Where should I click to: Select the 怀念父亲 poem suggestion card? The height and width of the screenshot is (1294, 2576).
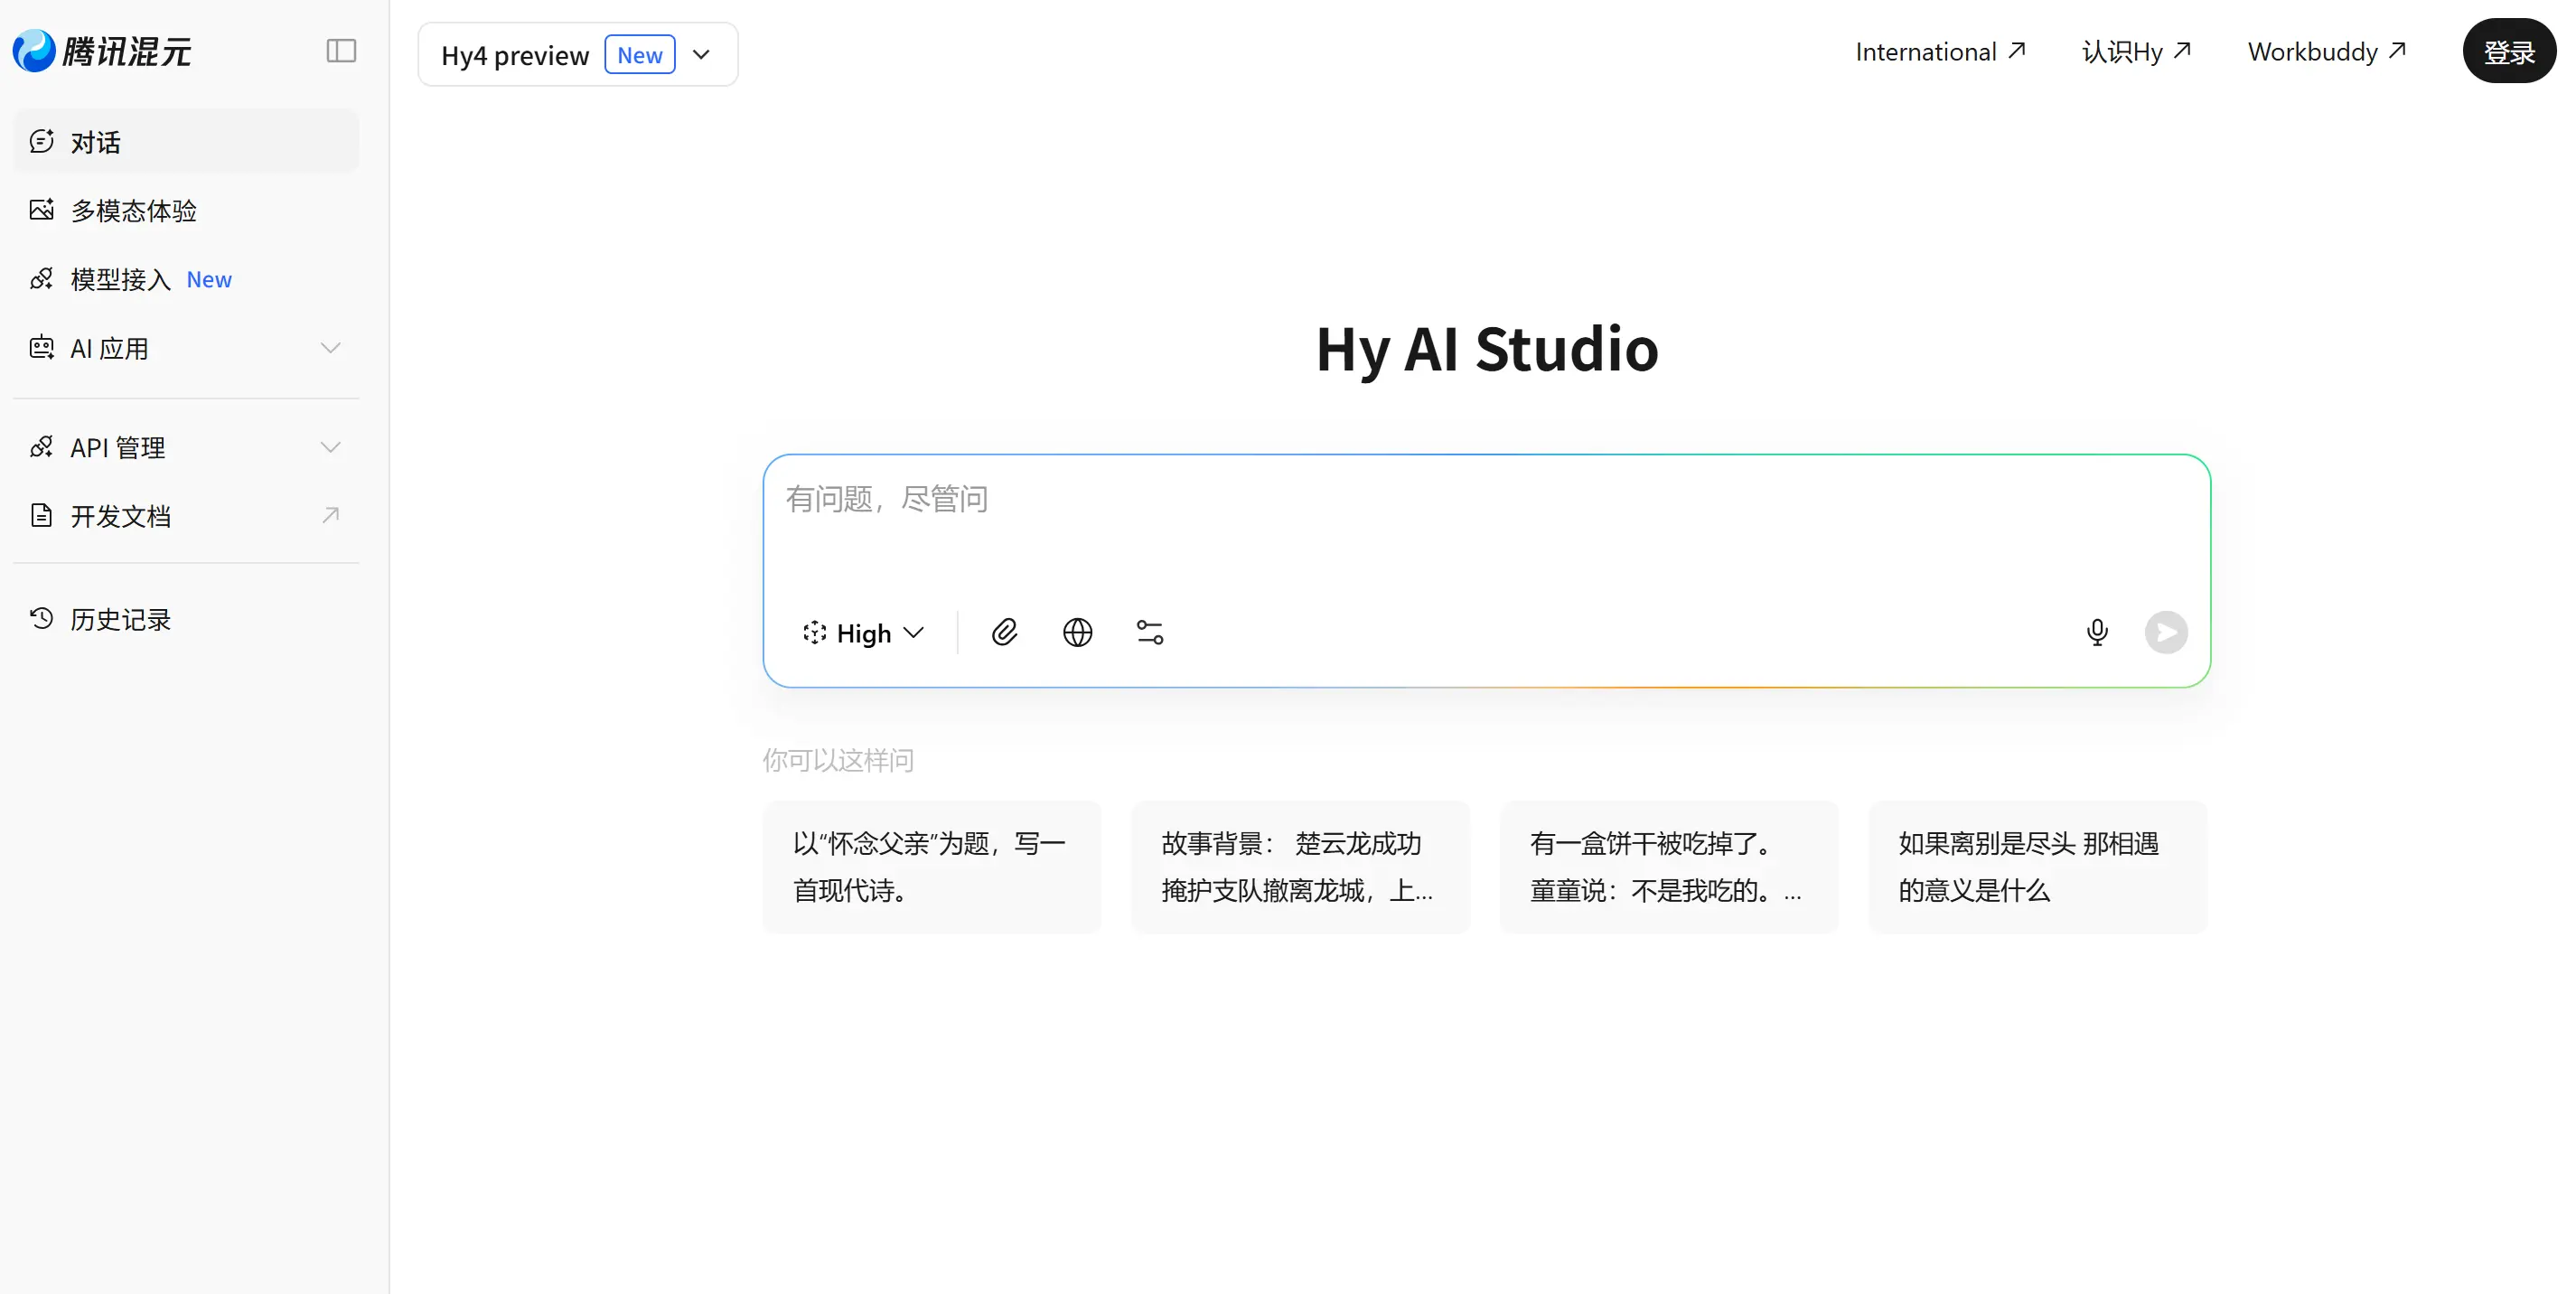[x=932, y=867]
